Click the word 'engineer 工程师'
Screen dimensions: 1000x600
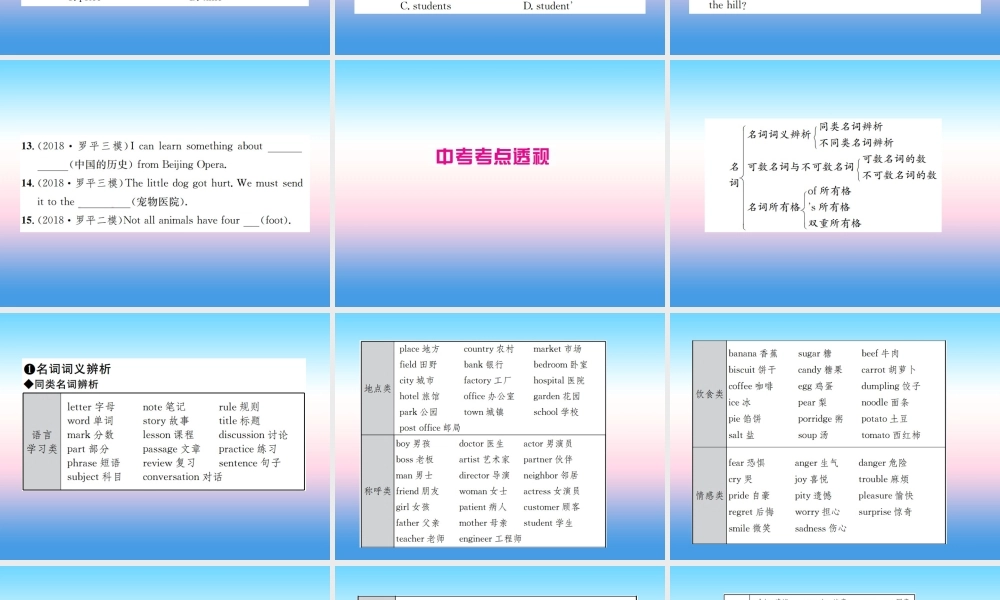490,539
